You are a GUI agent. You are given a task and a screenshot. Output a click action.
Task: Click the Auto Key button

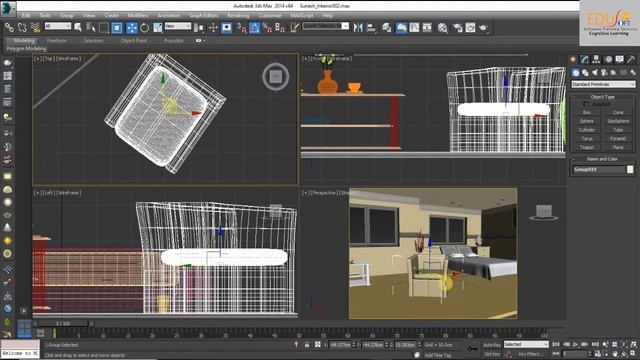(492, 345)
